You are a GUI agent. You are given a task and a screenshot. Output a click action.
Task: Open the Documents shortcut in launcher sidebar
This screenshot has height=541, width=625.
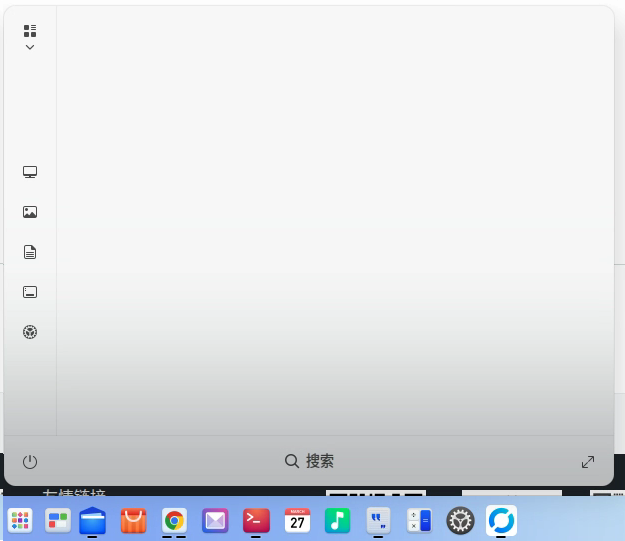[x=30, y=252]
